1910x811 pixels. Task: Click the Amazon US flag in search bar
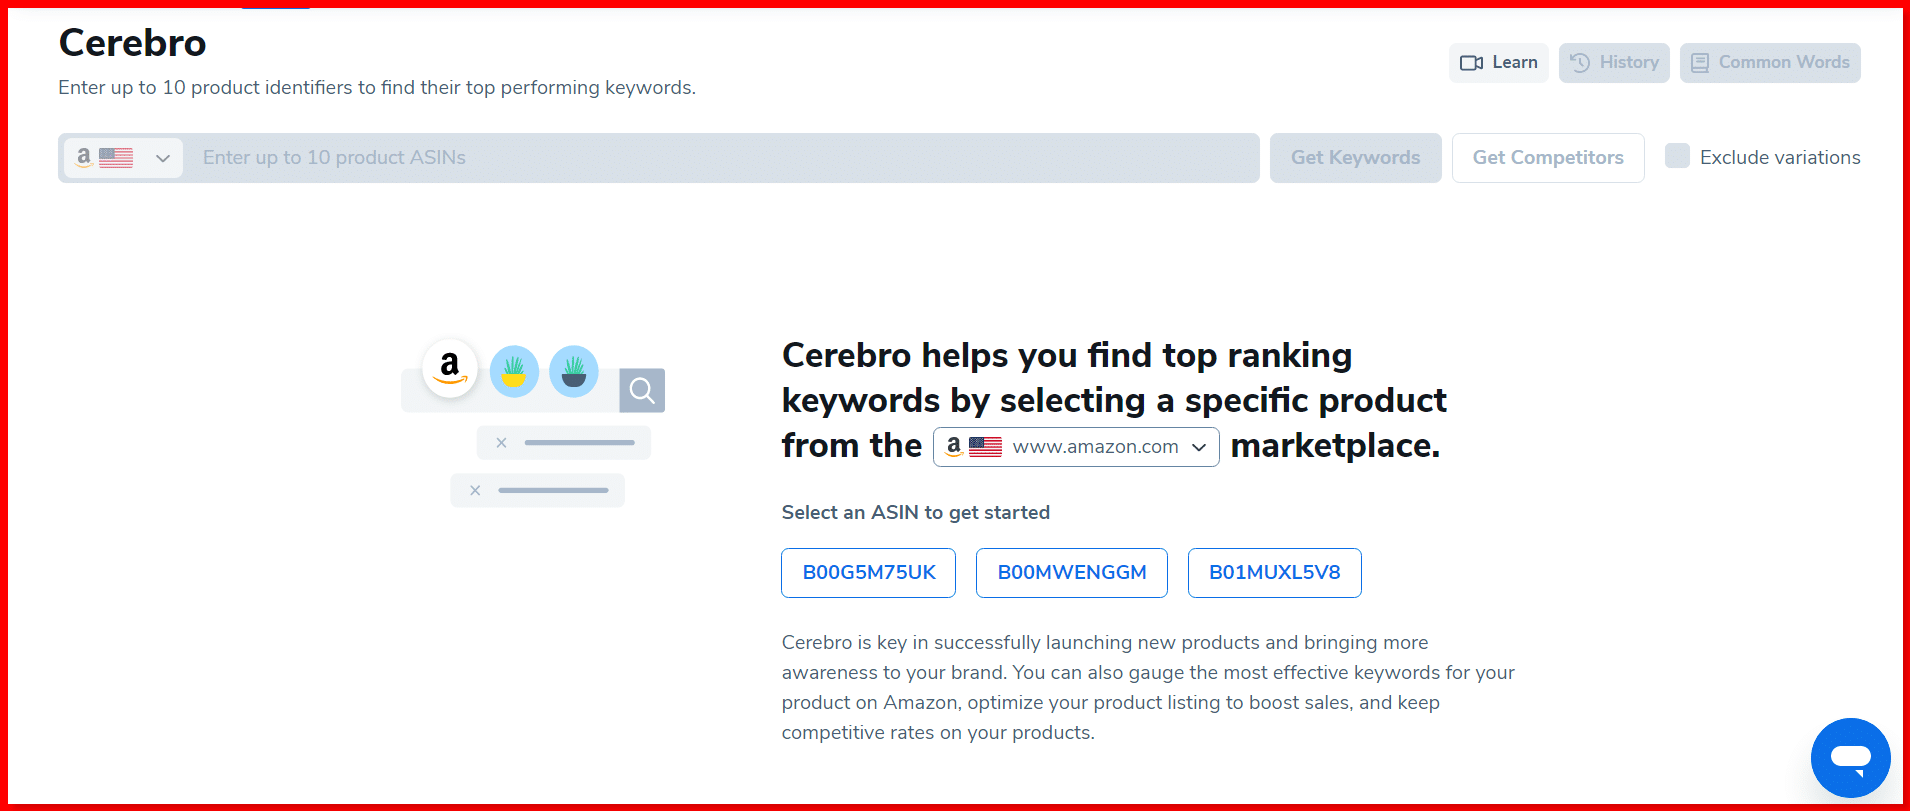click(116, 158)
